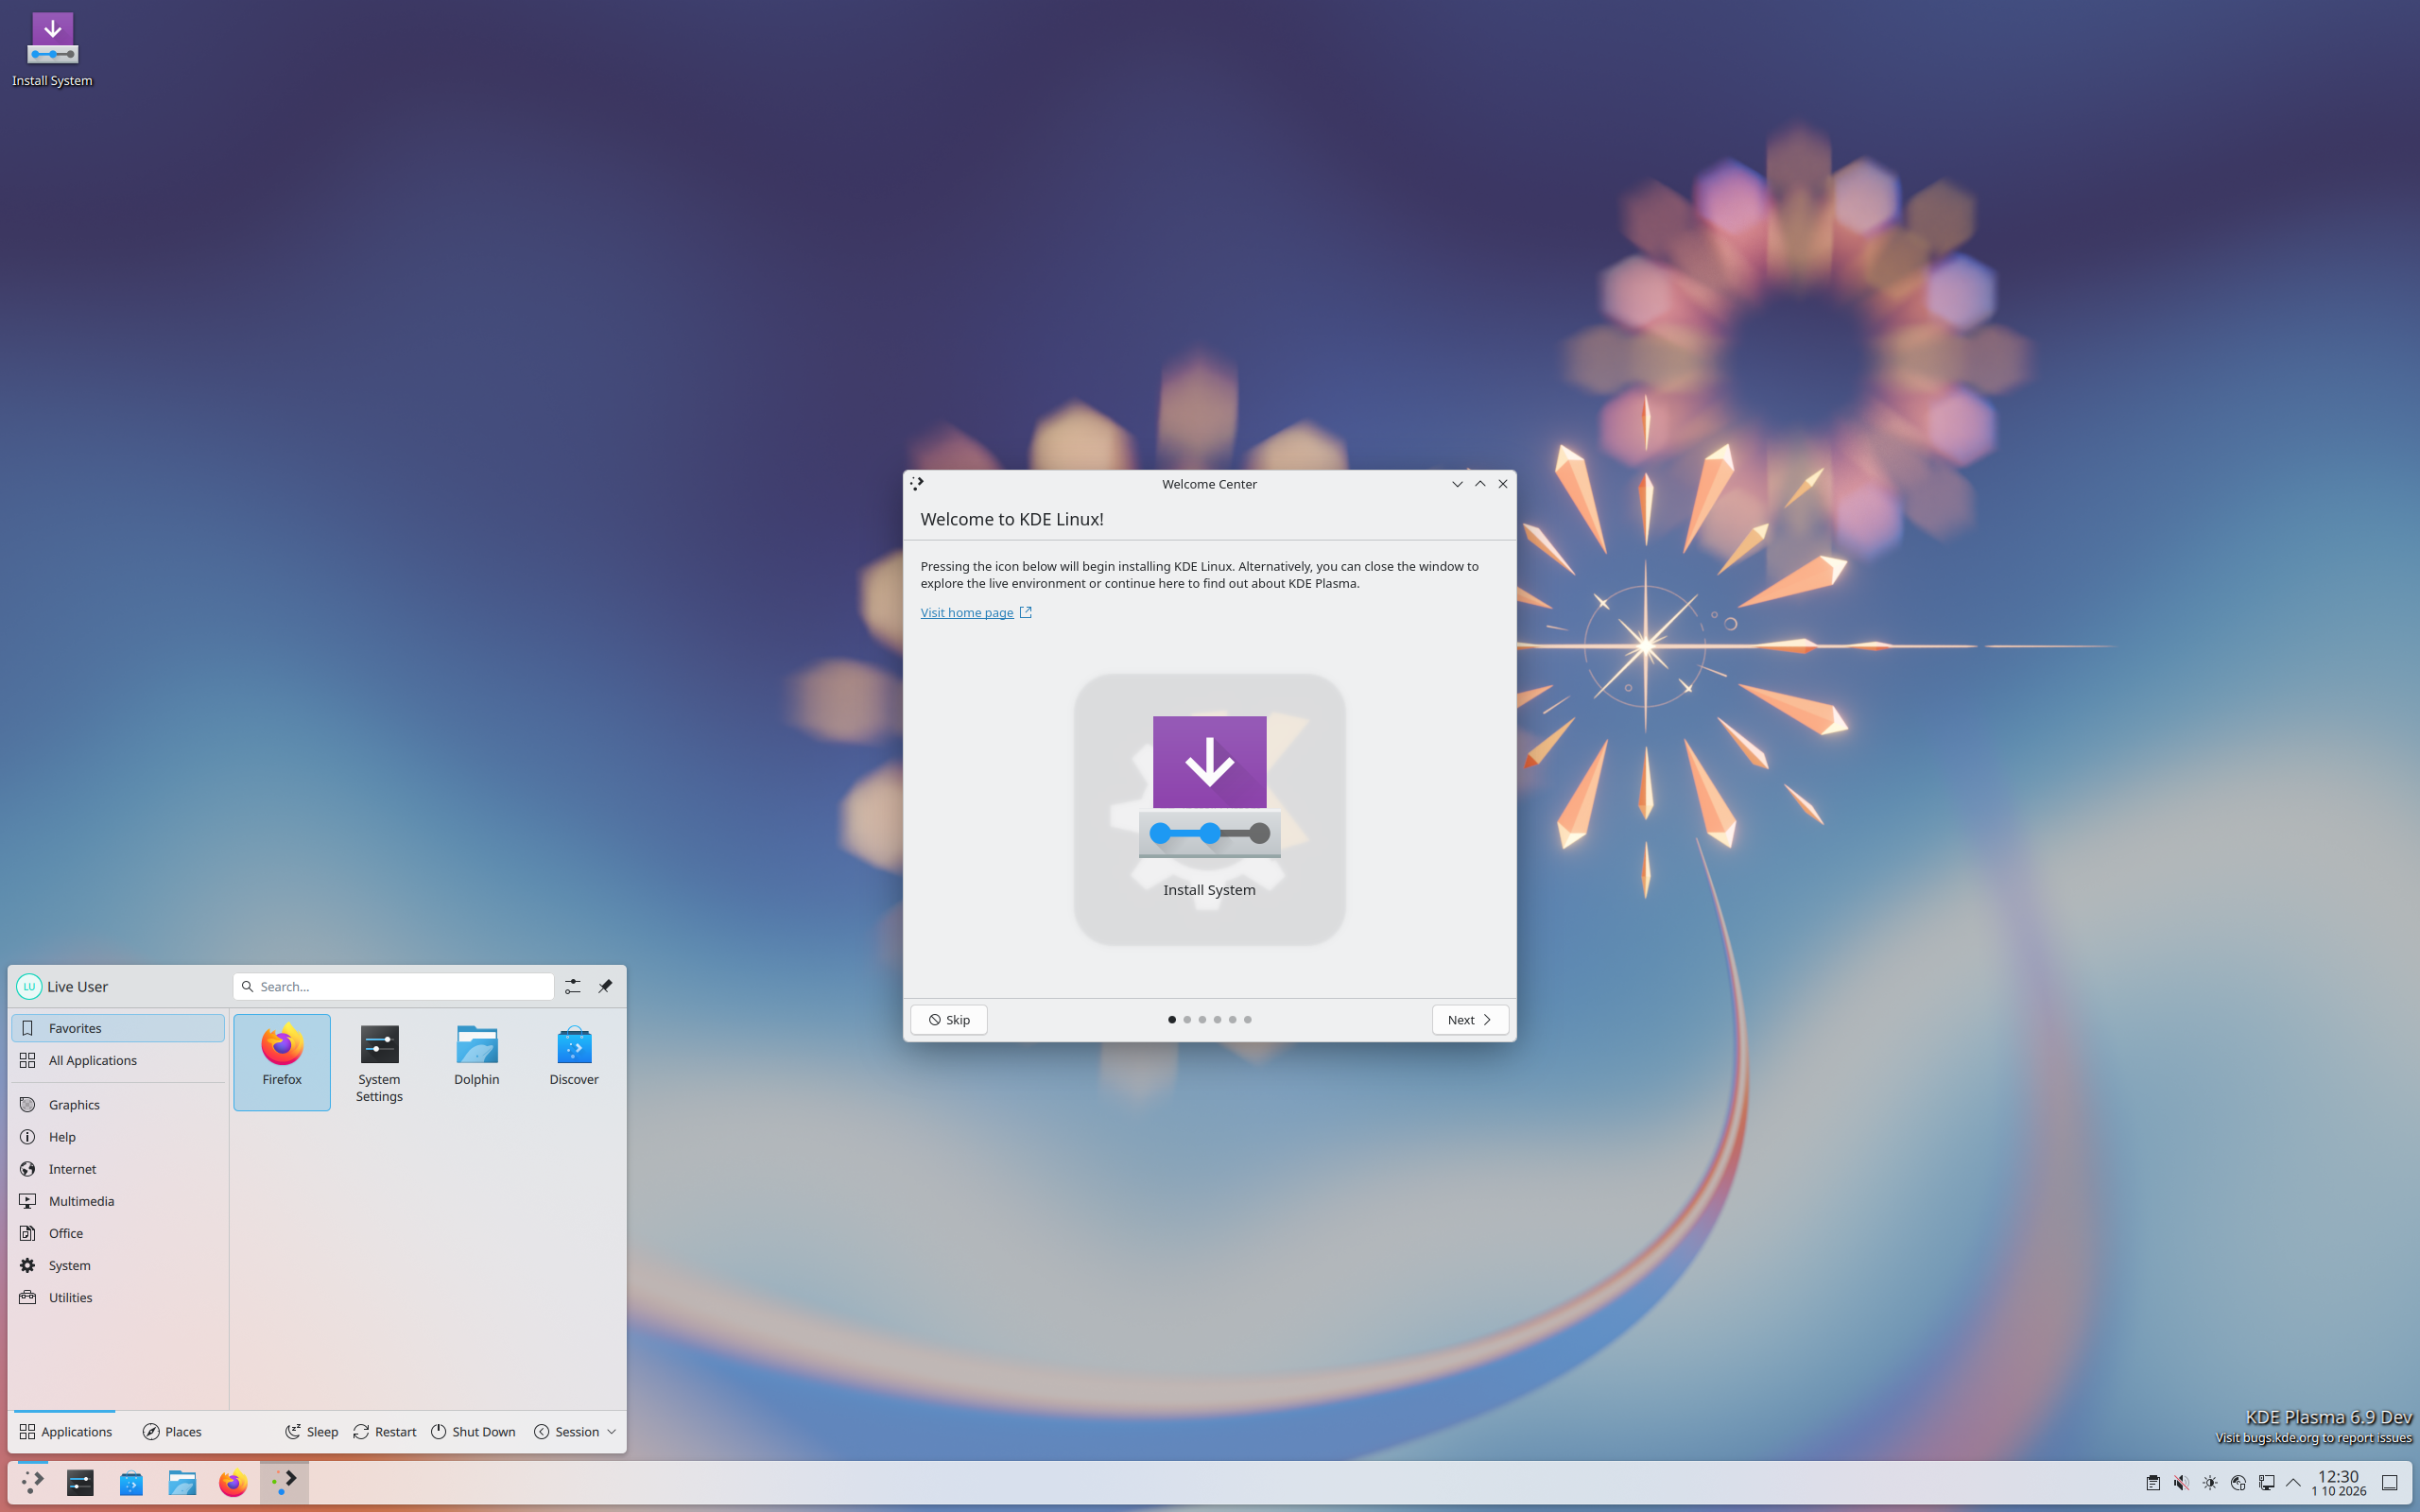
Task: Follow the Visit home page link
Action: point(975,612)
